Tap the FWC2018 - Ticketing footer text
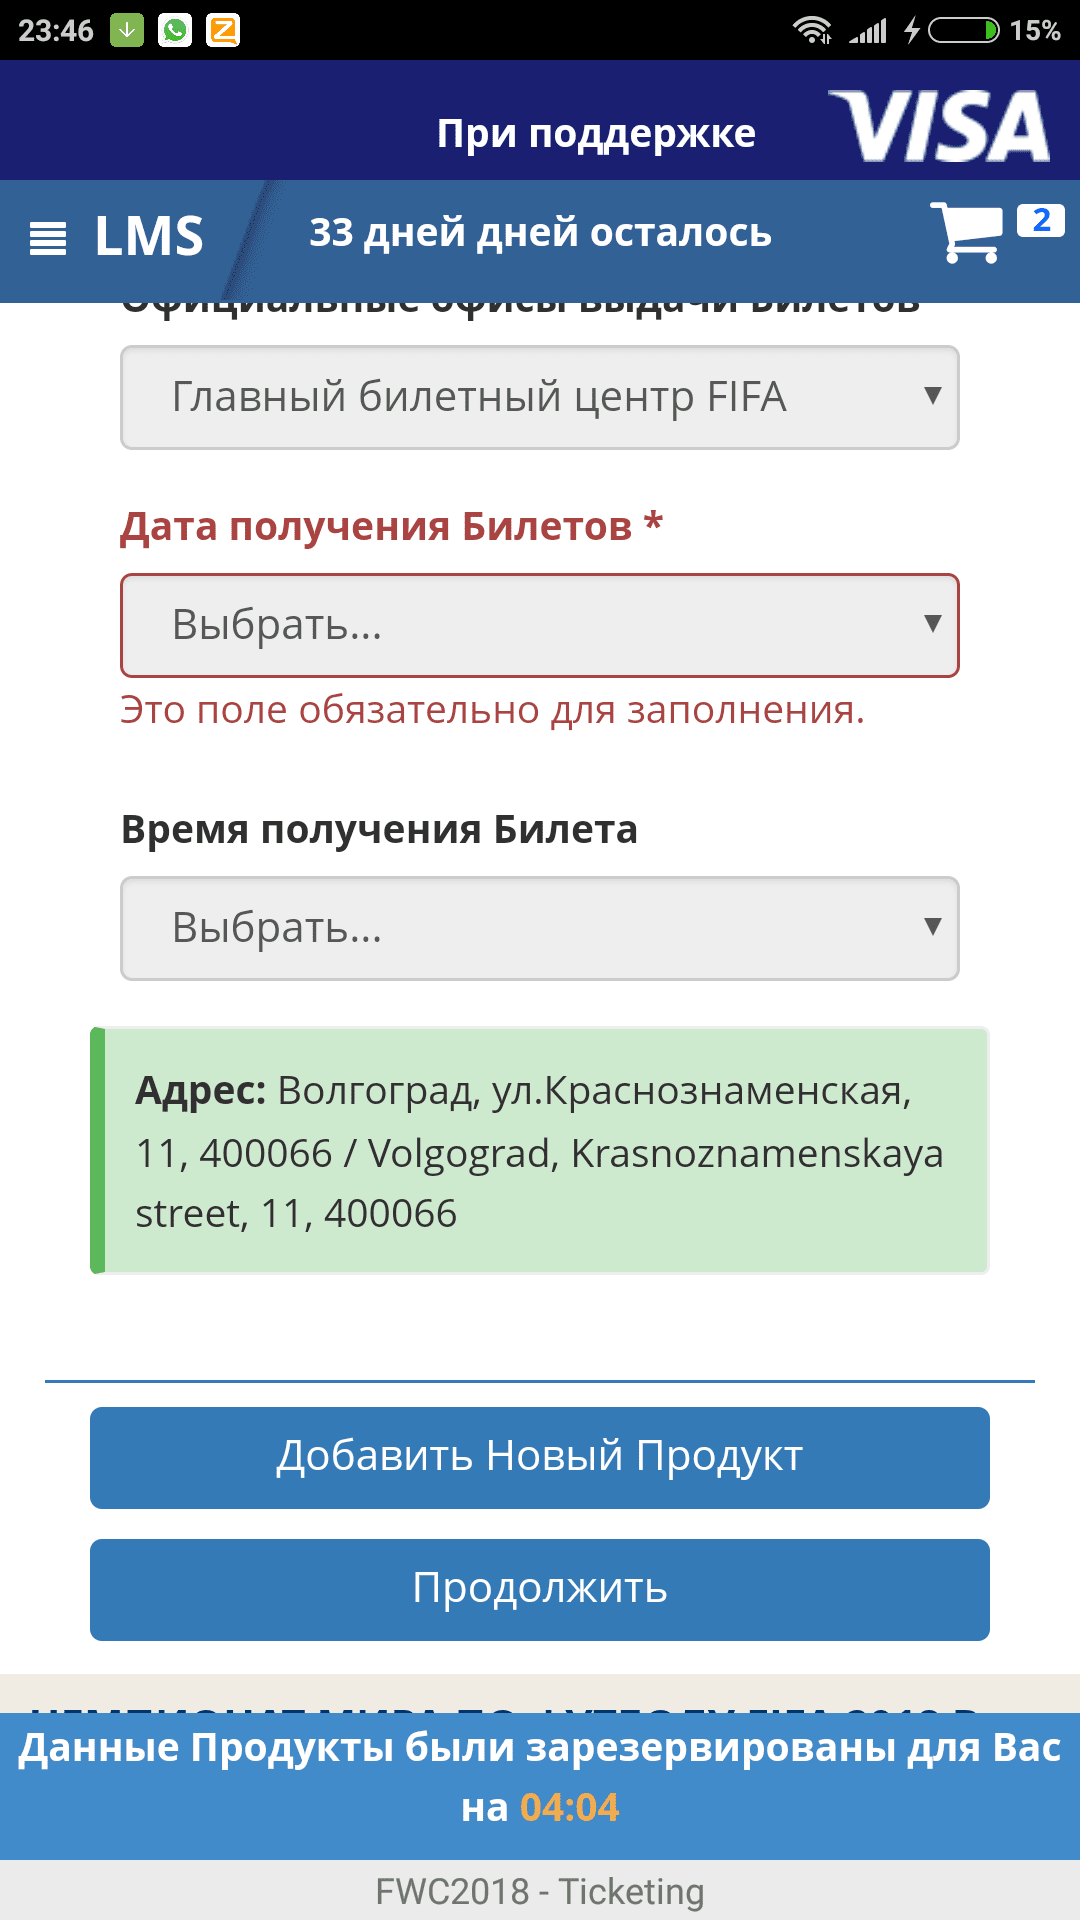1080x1920 pixels. [540, 1891]
